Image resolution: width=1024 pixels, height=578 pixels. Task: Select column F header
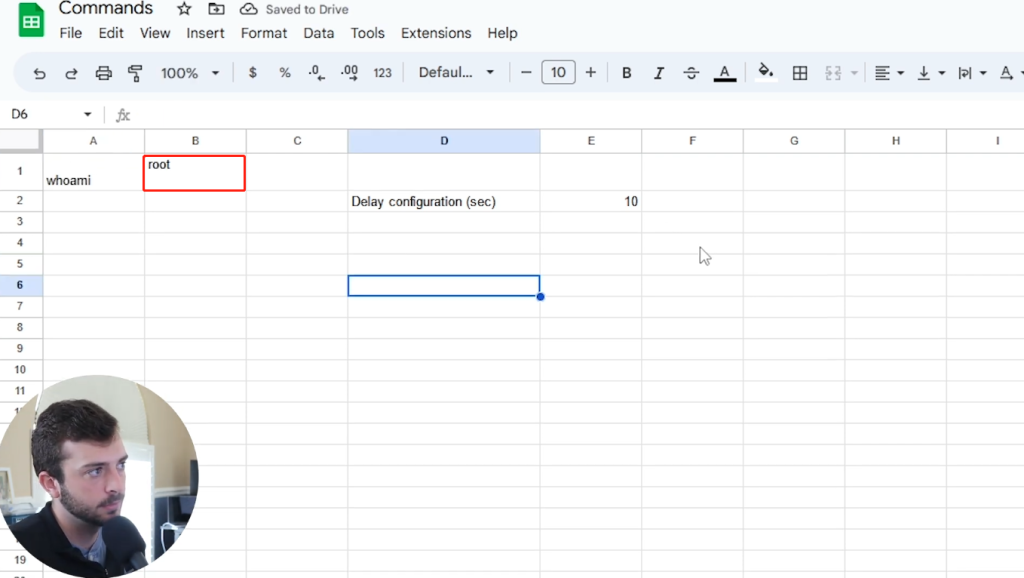click(x=692, y=141)
